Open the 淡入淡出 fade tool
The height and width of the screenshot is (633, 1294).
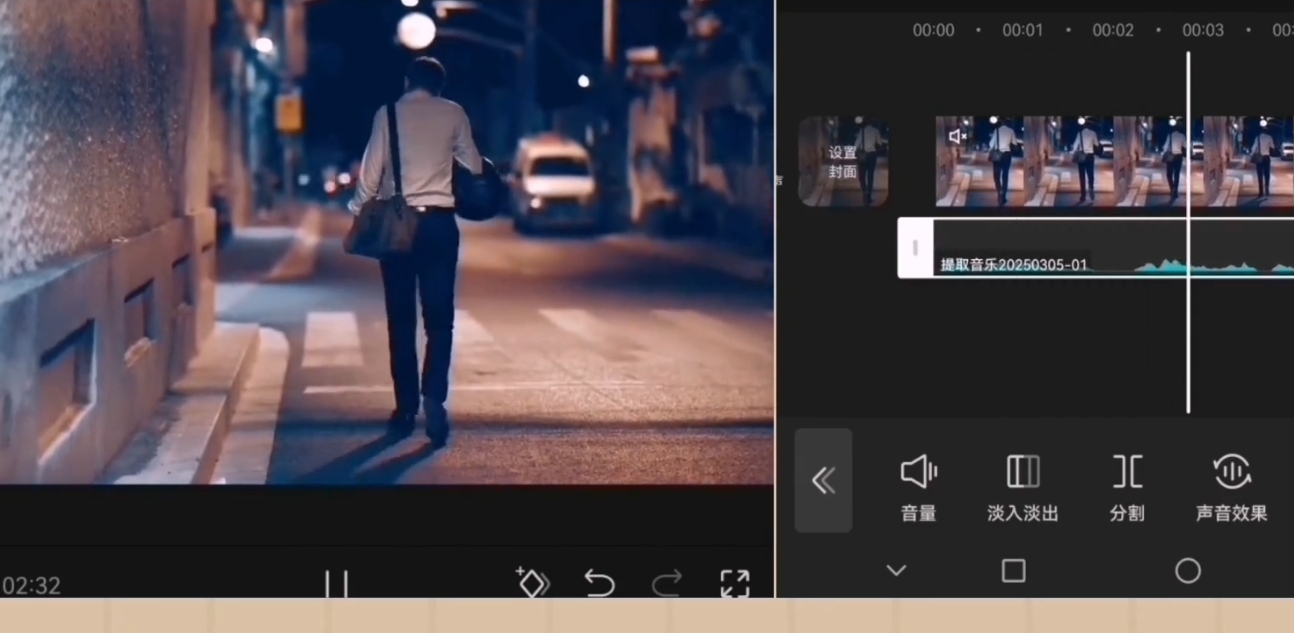click(x=1022, y=488)
